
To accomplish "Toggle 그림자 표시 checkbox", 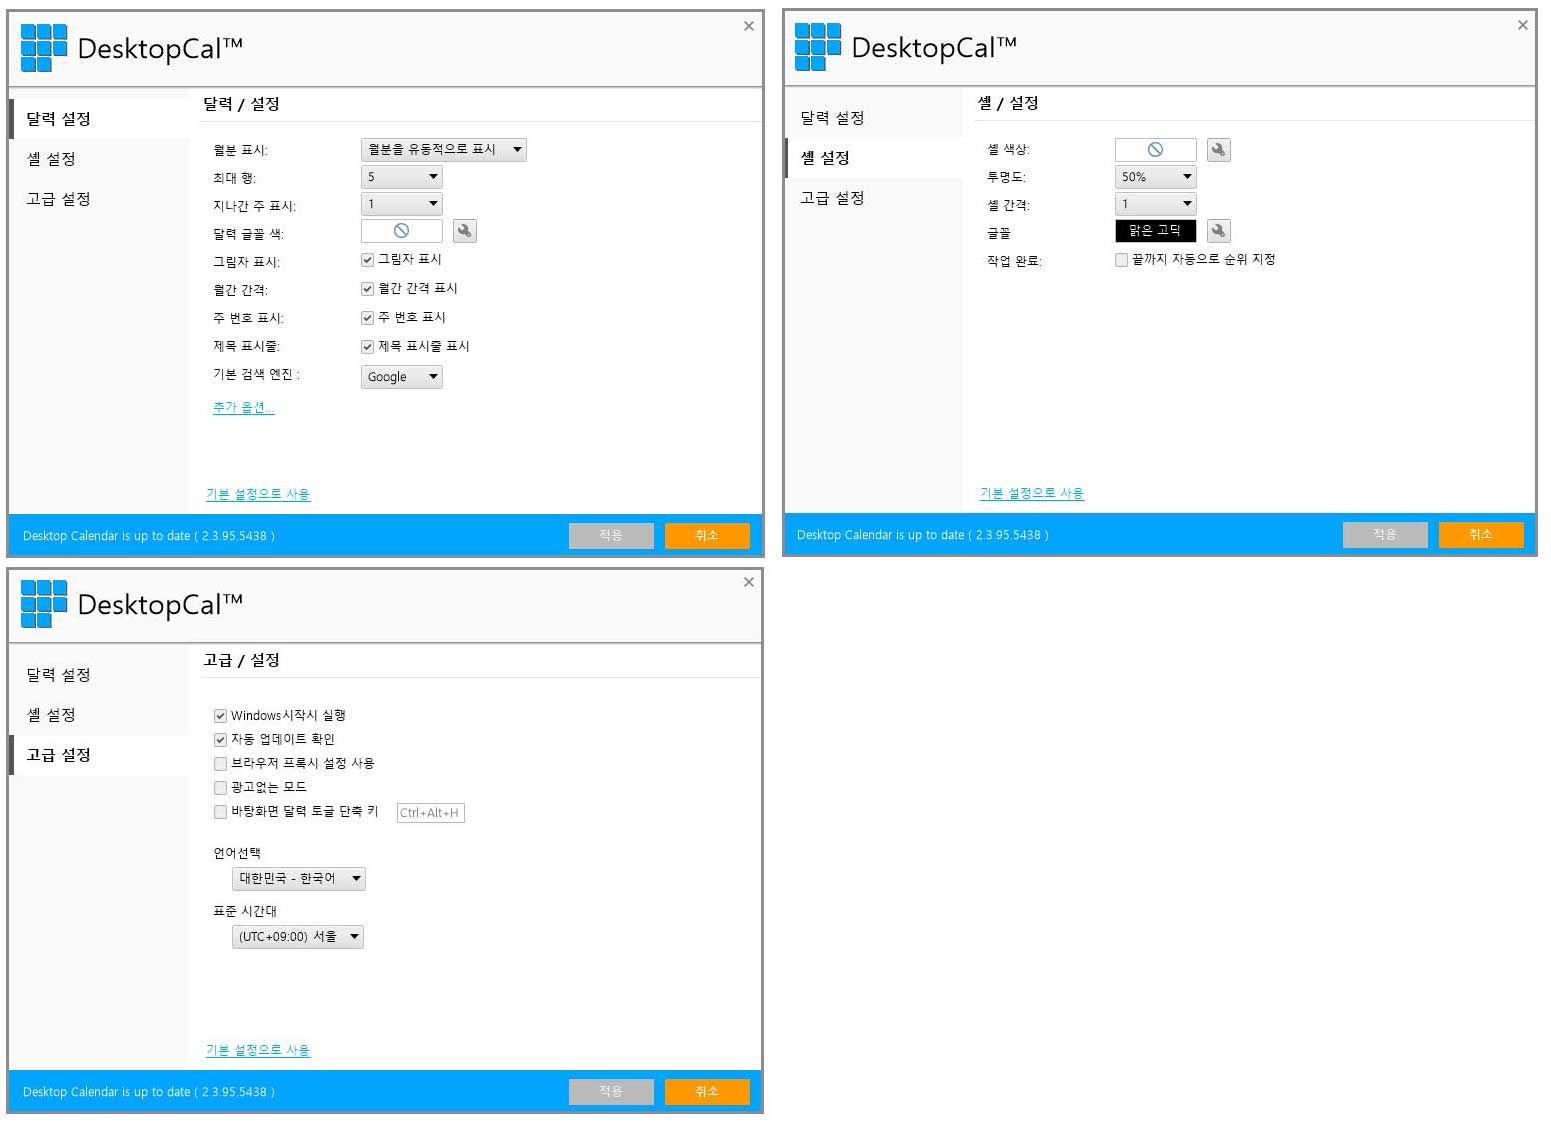I will (x=367, y=260).
